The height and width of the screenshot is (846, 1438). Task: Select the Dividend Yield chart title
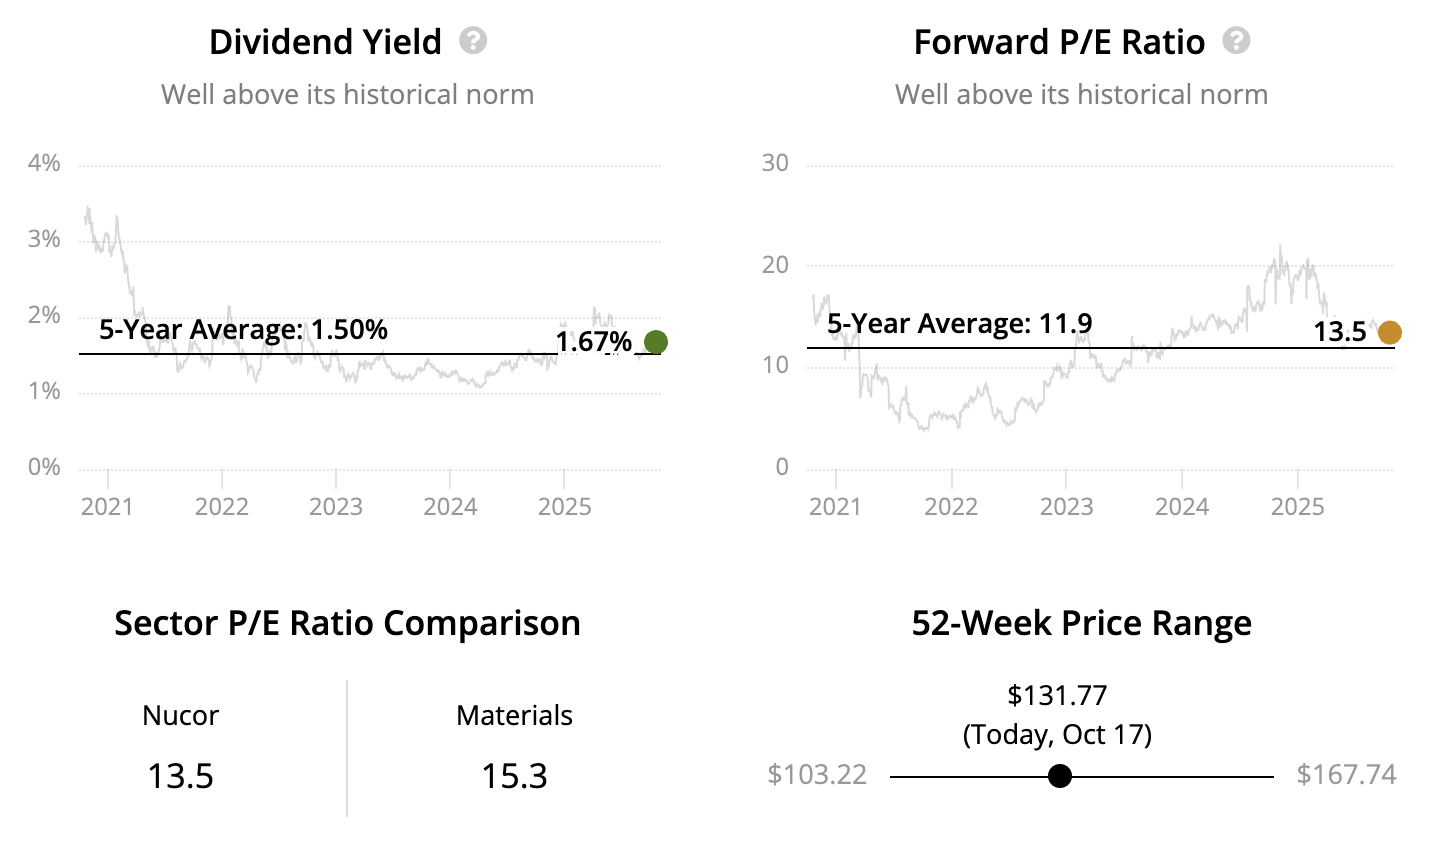(325, 42)
